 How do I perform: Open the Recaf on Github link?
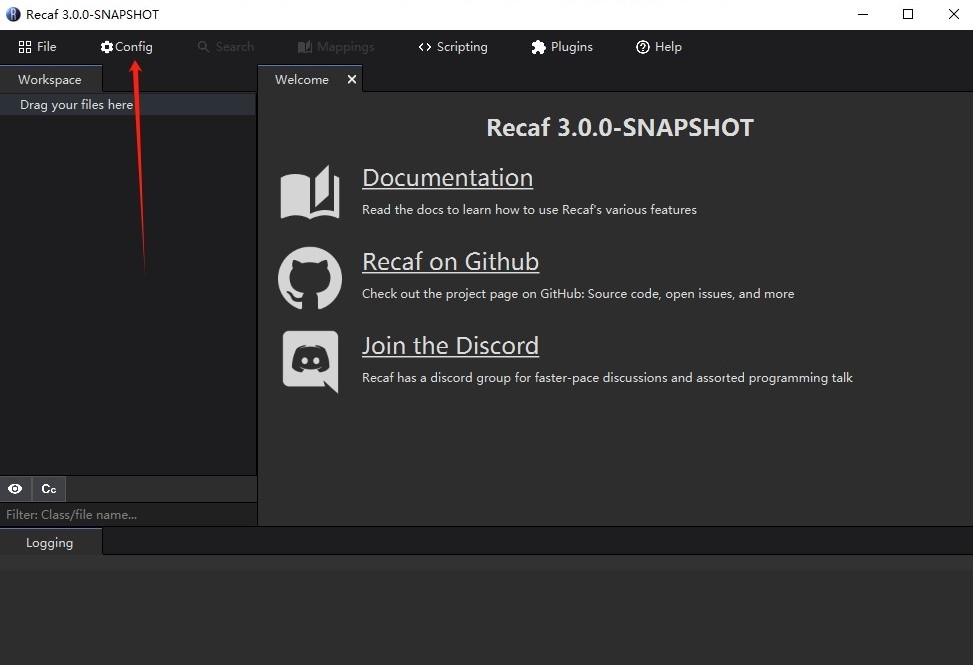pyautogui.click(x=450, y=262)
